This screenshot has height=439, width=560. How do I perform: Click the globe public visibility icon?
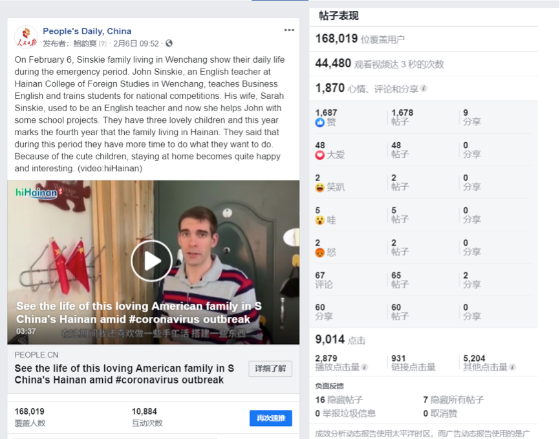pos(169,43)
